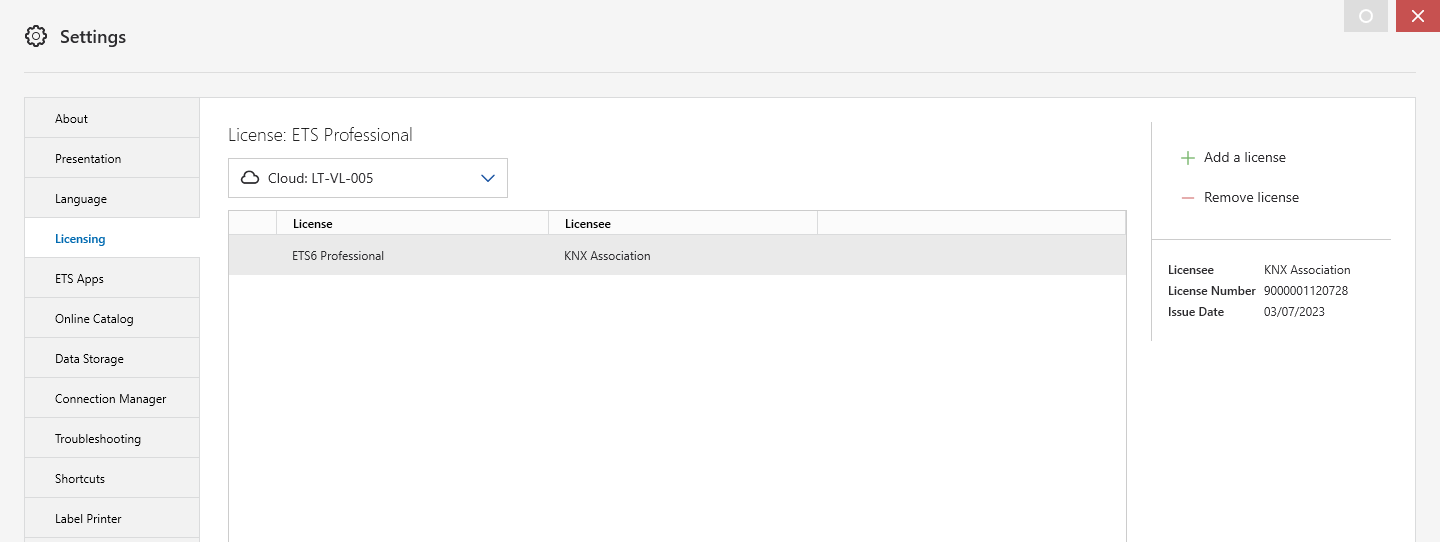
Task: Select the Label Printer tab
Action: (112, 518)
